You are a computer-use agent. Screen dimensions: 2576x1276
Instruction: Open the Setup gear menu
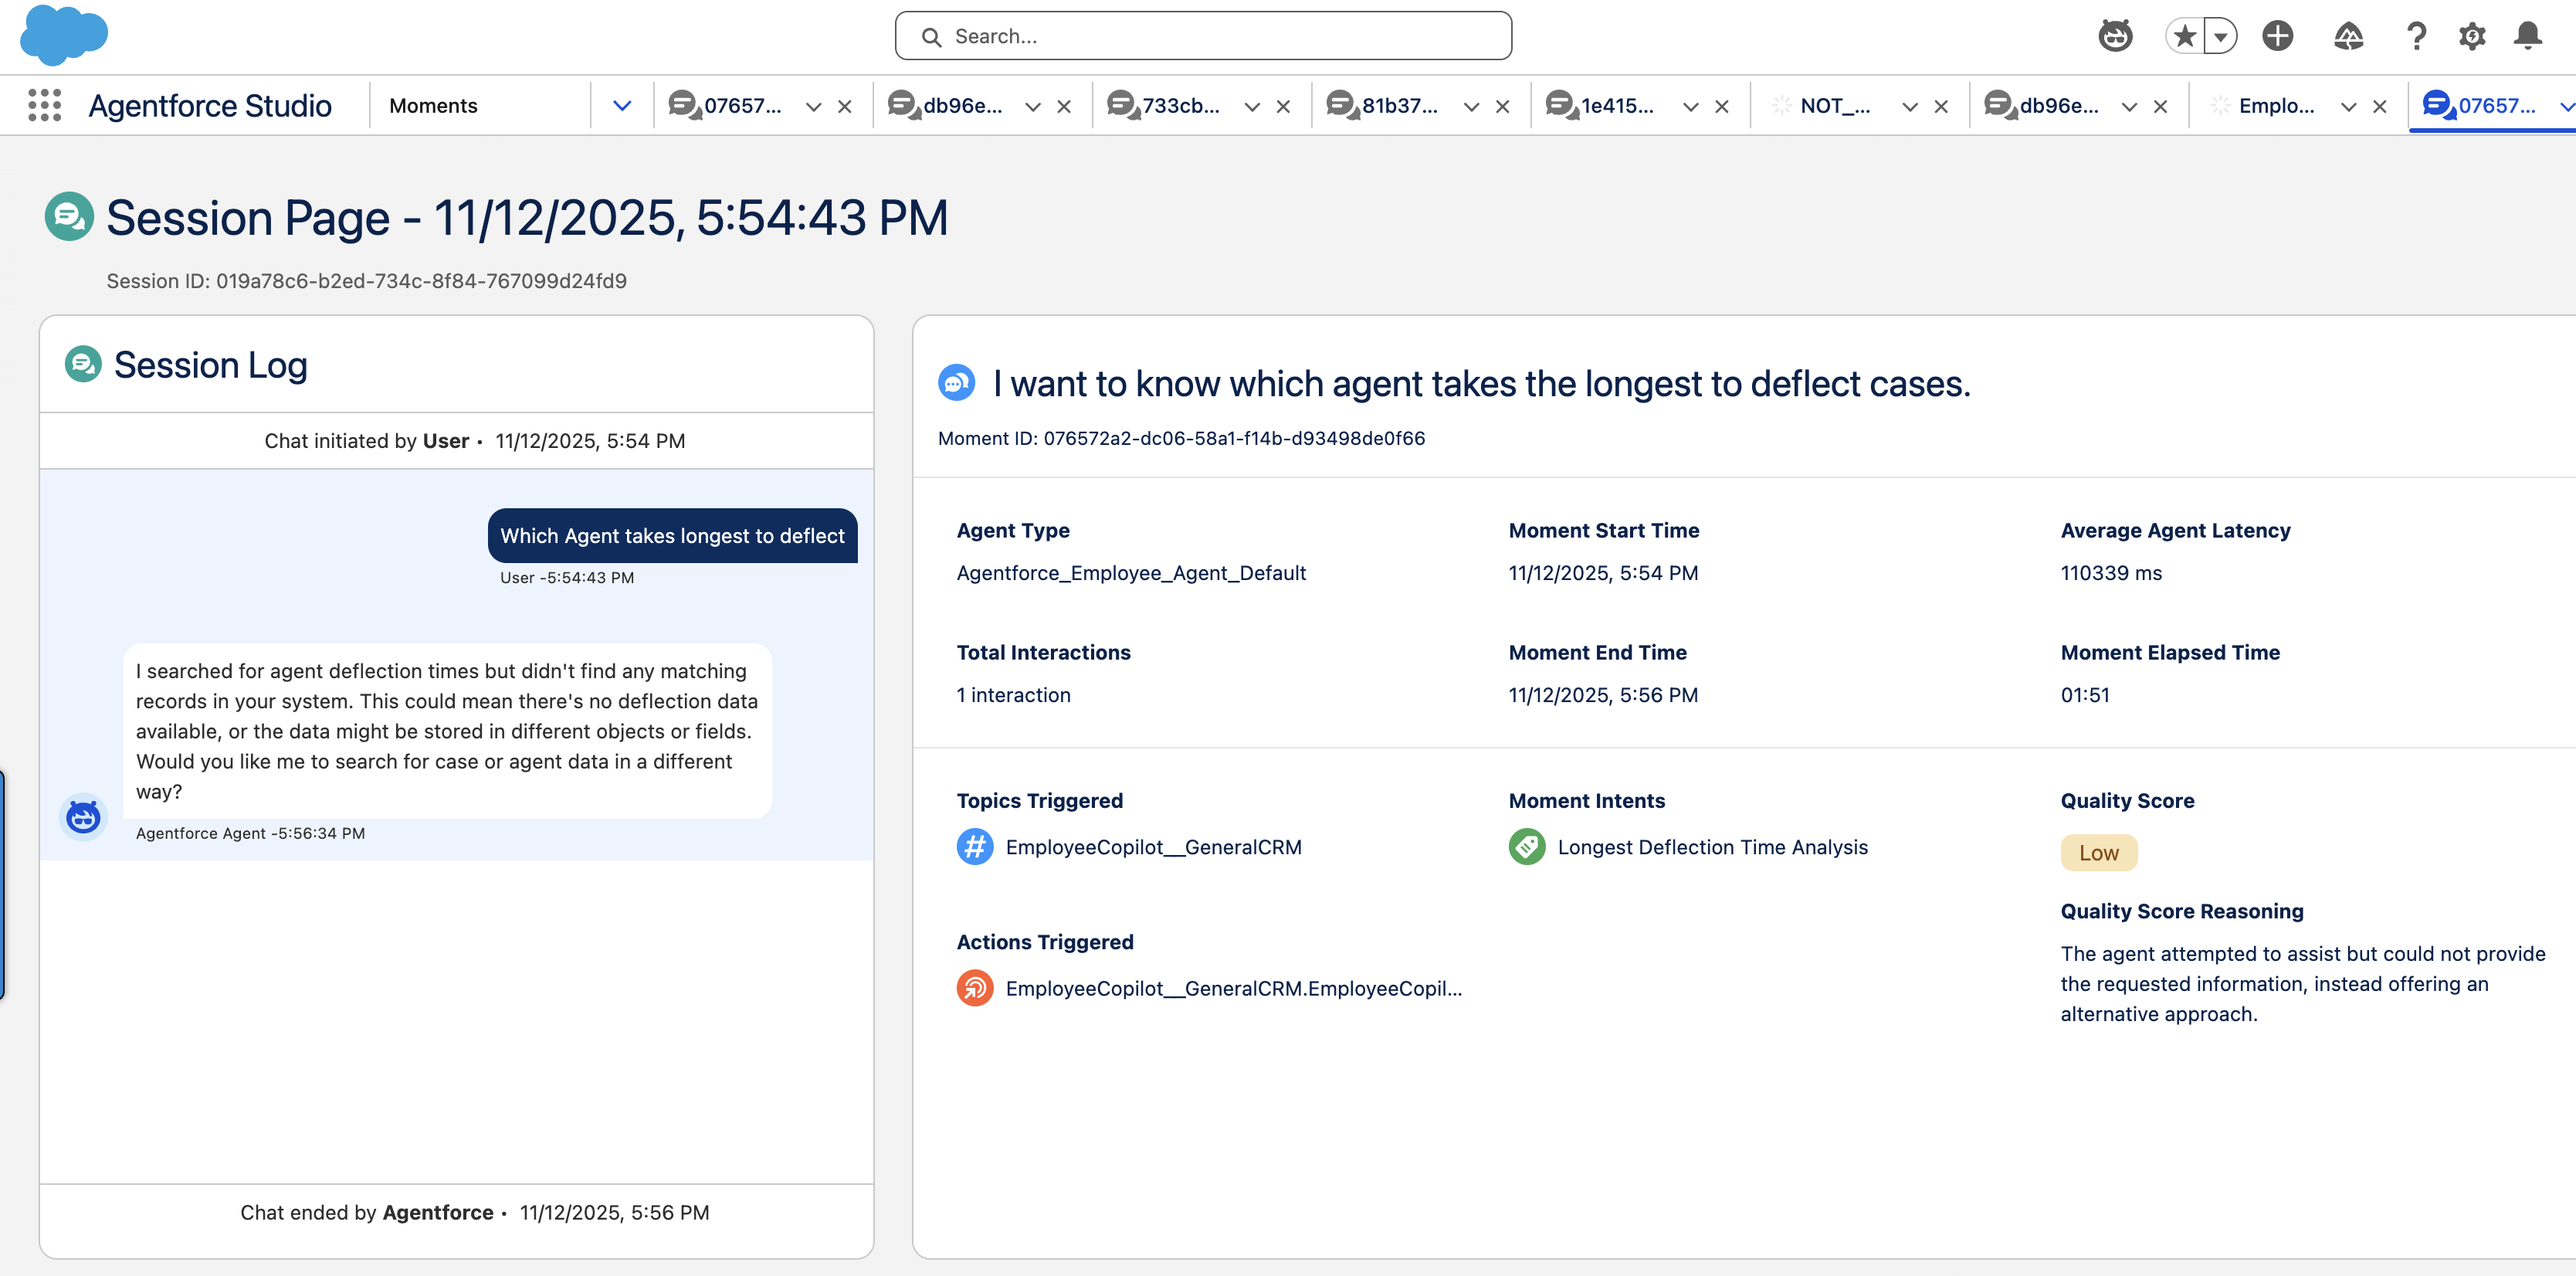[x=2472, y=36]
